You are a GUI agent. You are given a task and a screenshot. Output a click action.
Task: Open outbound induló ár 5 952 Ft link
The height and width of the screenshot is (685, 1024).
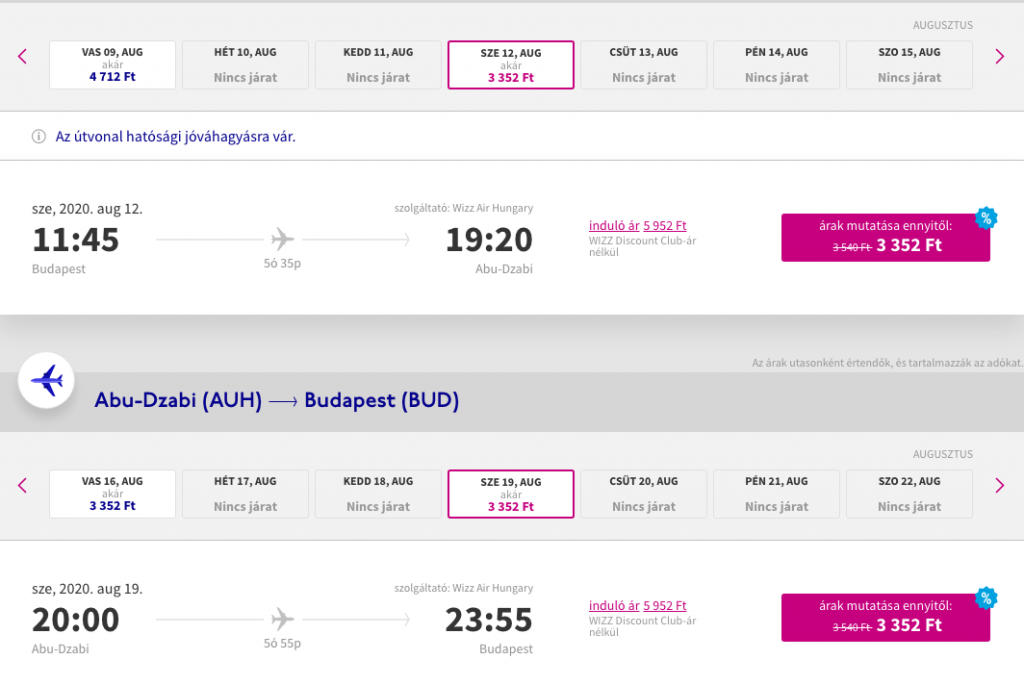pyautogui.click(x=637, y=225)
